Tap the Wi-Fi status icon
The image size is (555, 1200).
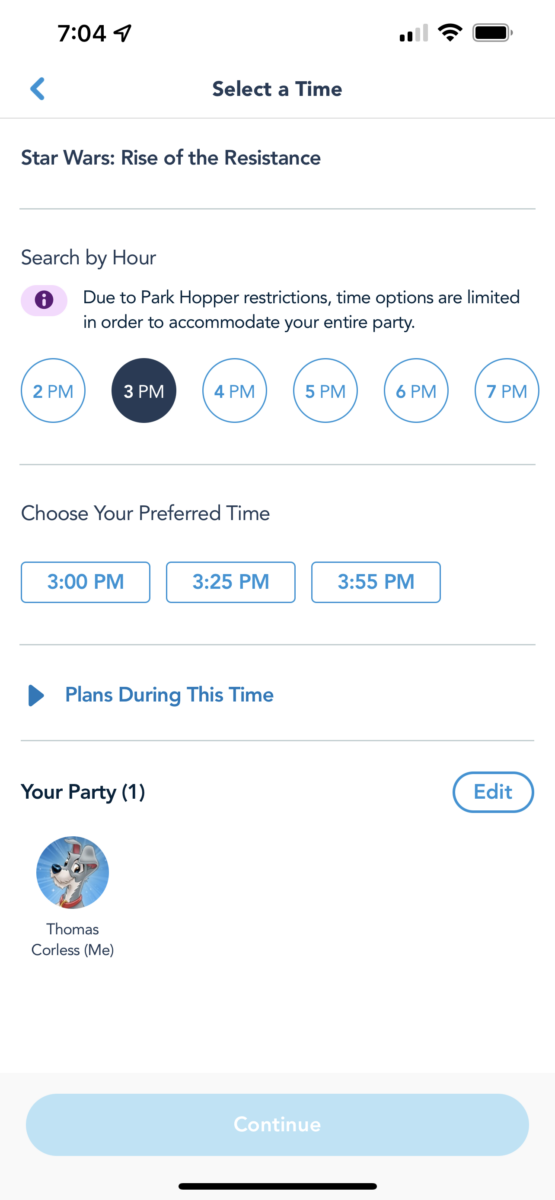point(450,33)
